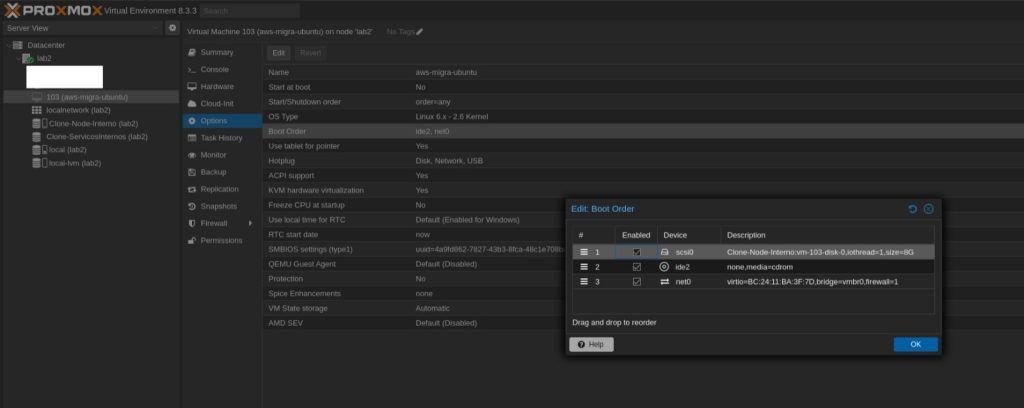The width and height of the screenshot is (1024, 408).
Task: Toggle the Enabled checkbox for scsi0
Action: pyautogui.click(x=636, y=252)
